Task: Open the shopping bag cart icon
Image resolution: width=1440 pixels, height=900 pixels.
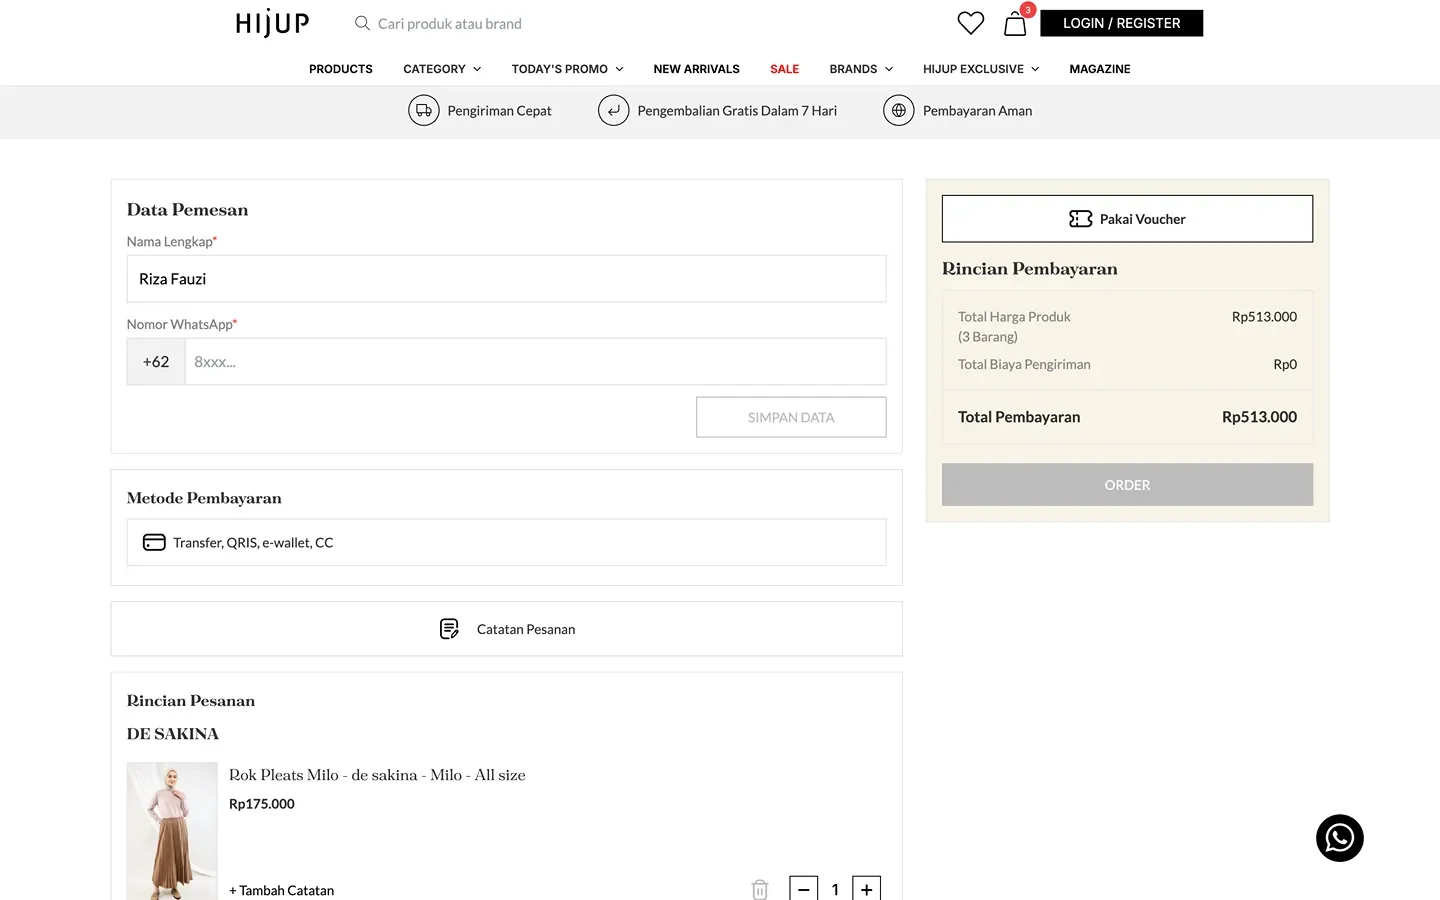Action: 1015,23
